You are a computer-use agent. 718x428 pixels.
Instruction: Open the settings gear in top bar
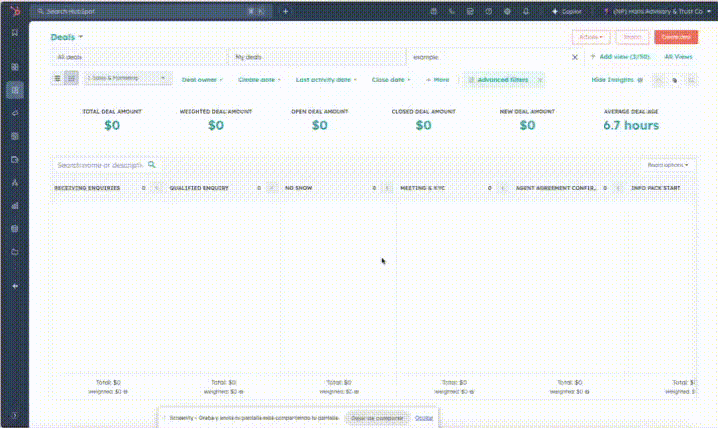click(x=507, y=11)
